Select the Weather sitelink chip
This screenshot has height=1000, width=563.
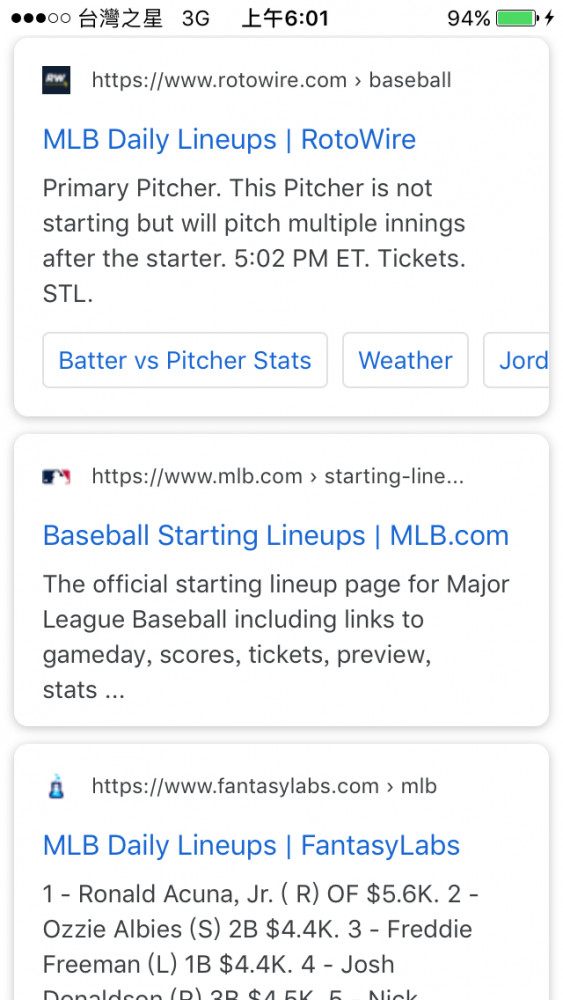(406, 360)
